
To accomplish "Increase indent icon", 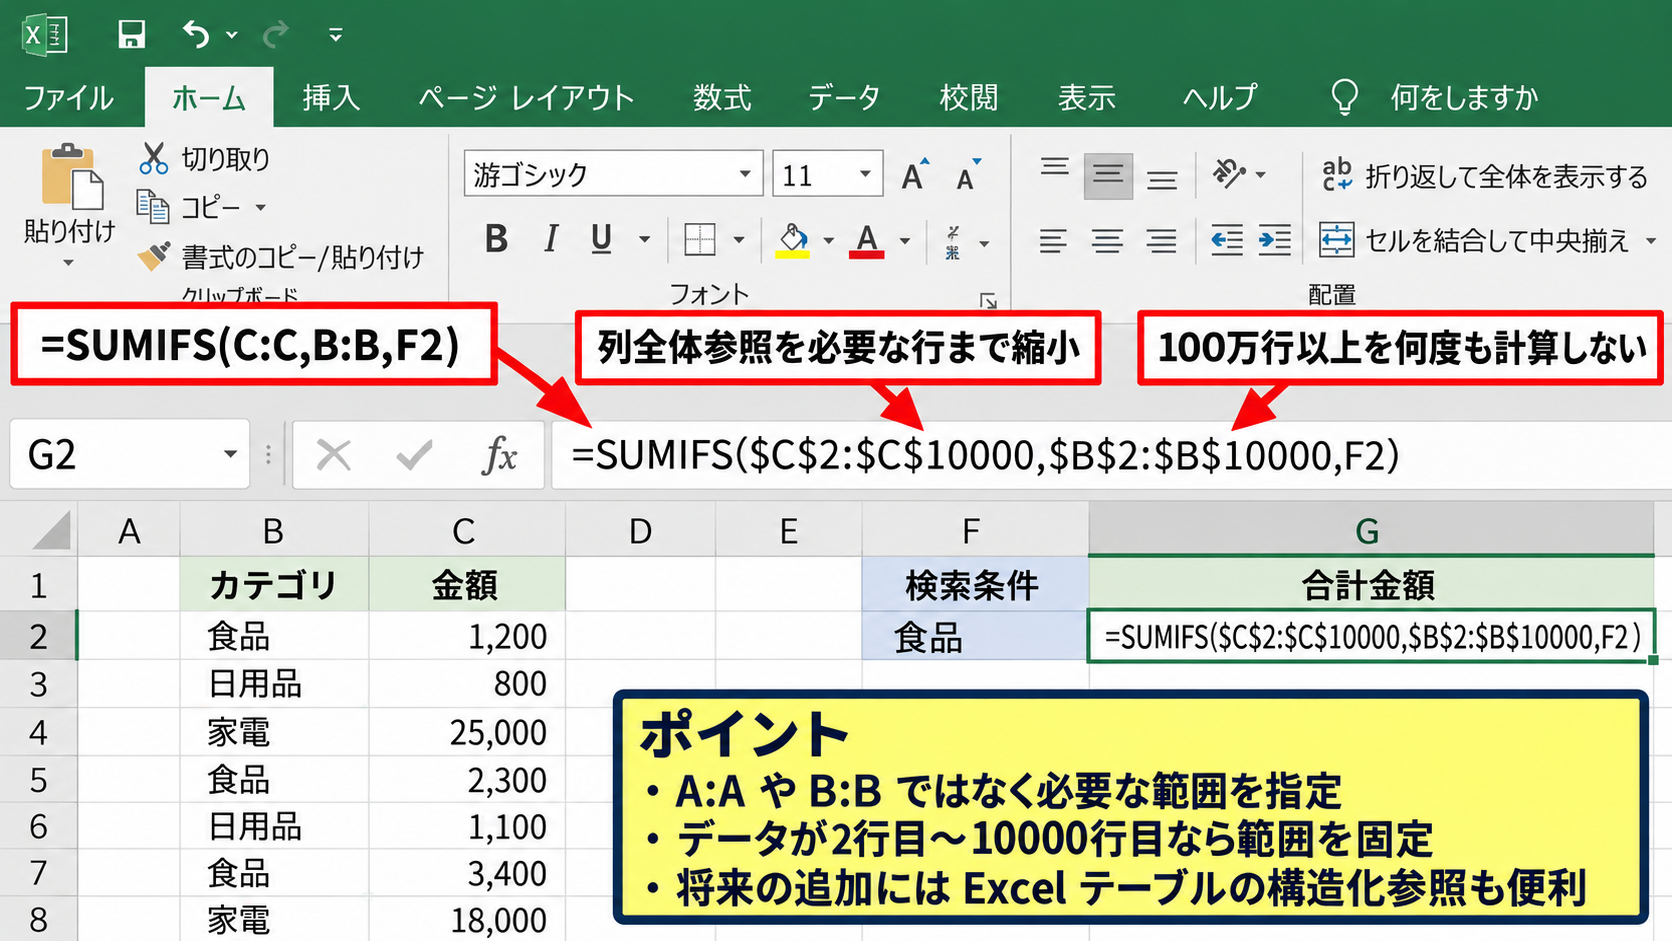I will click(1275, 240).
